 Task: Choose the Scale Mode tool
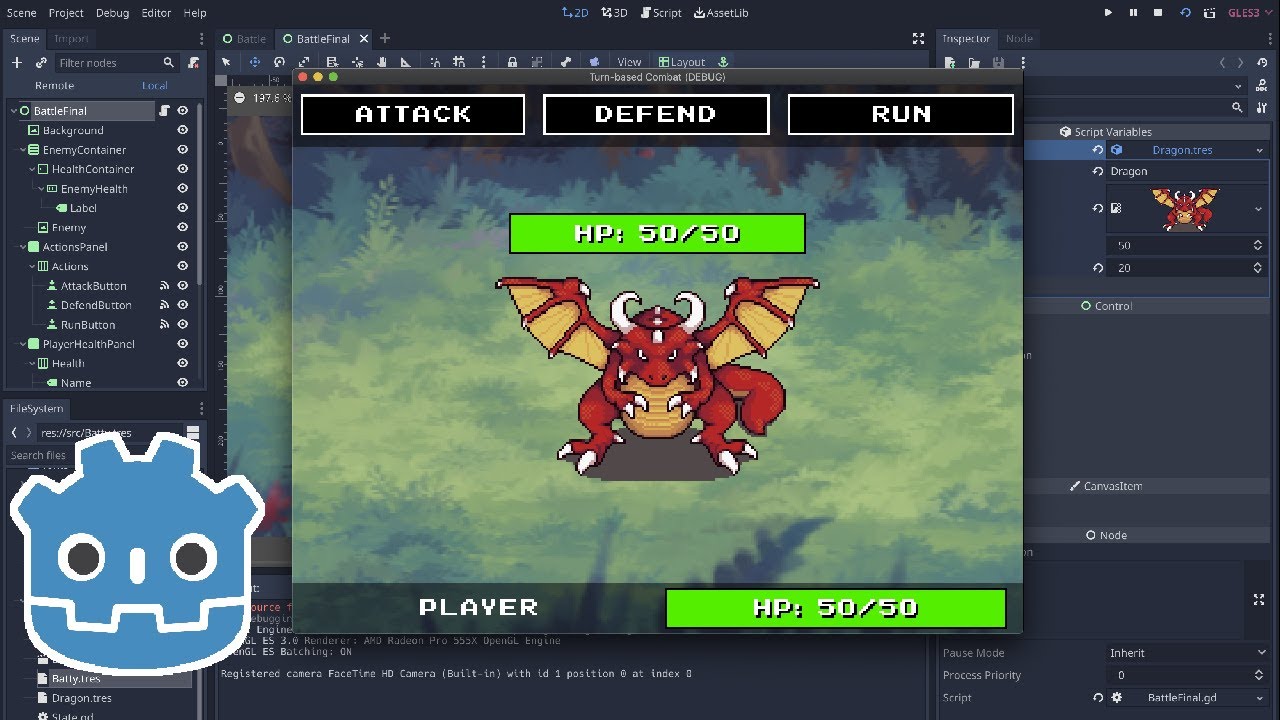[x=304, y=62]
